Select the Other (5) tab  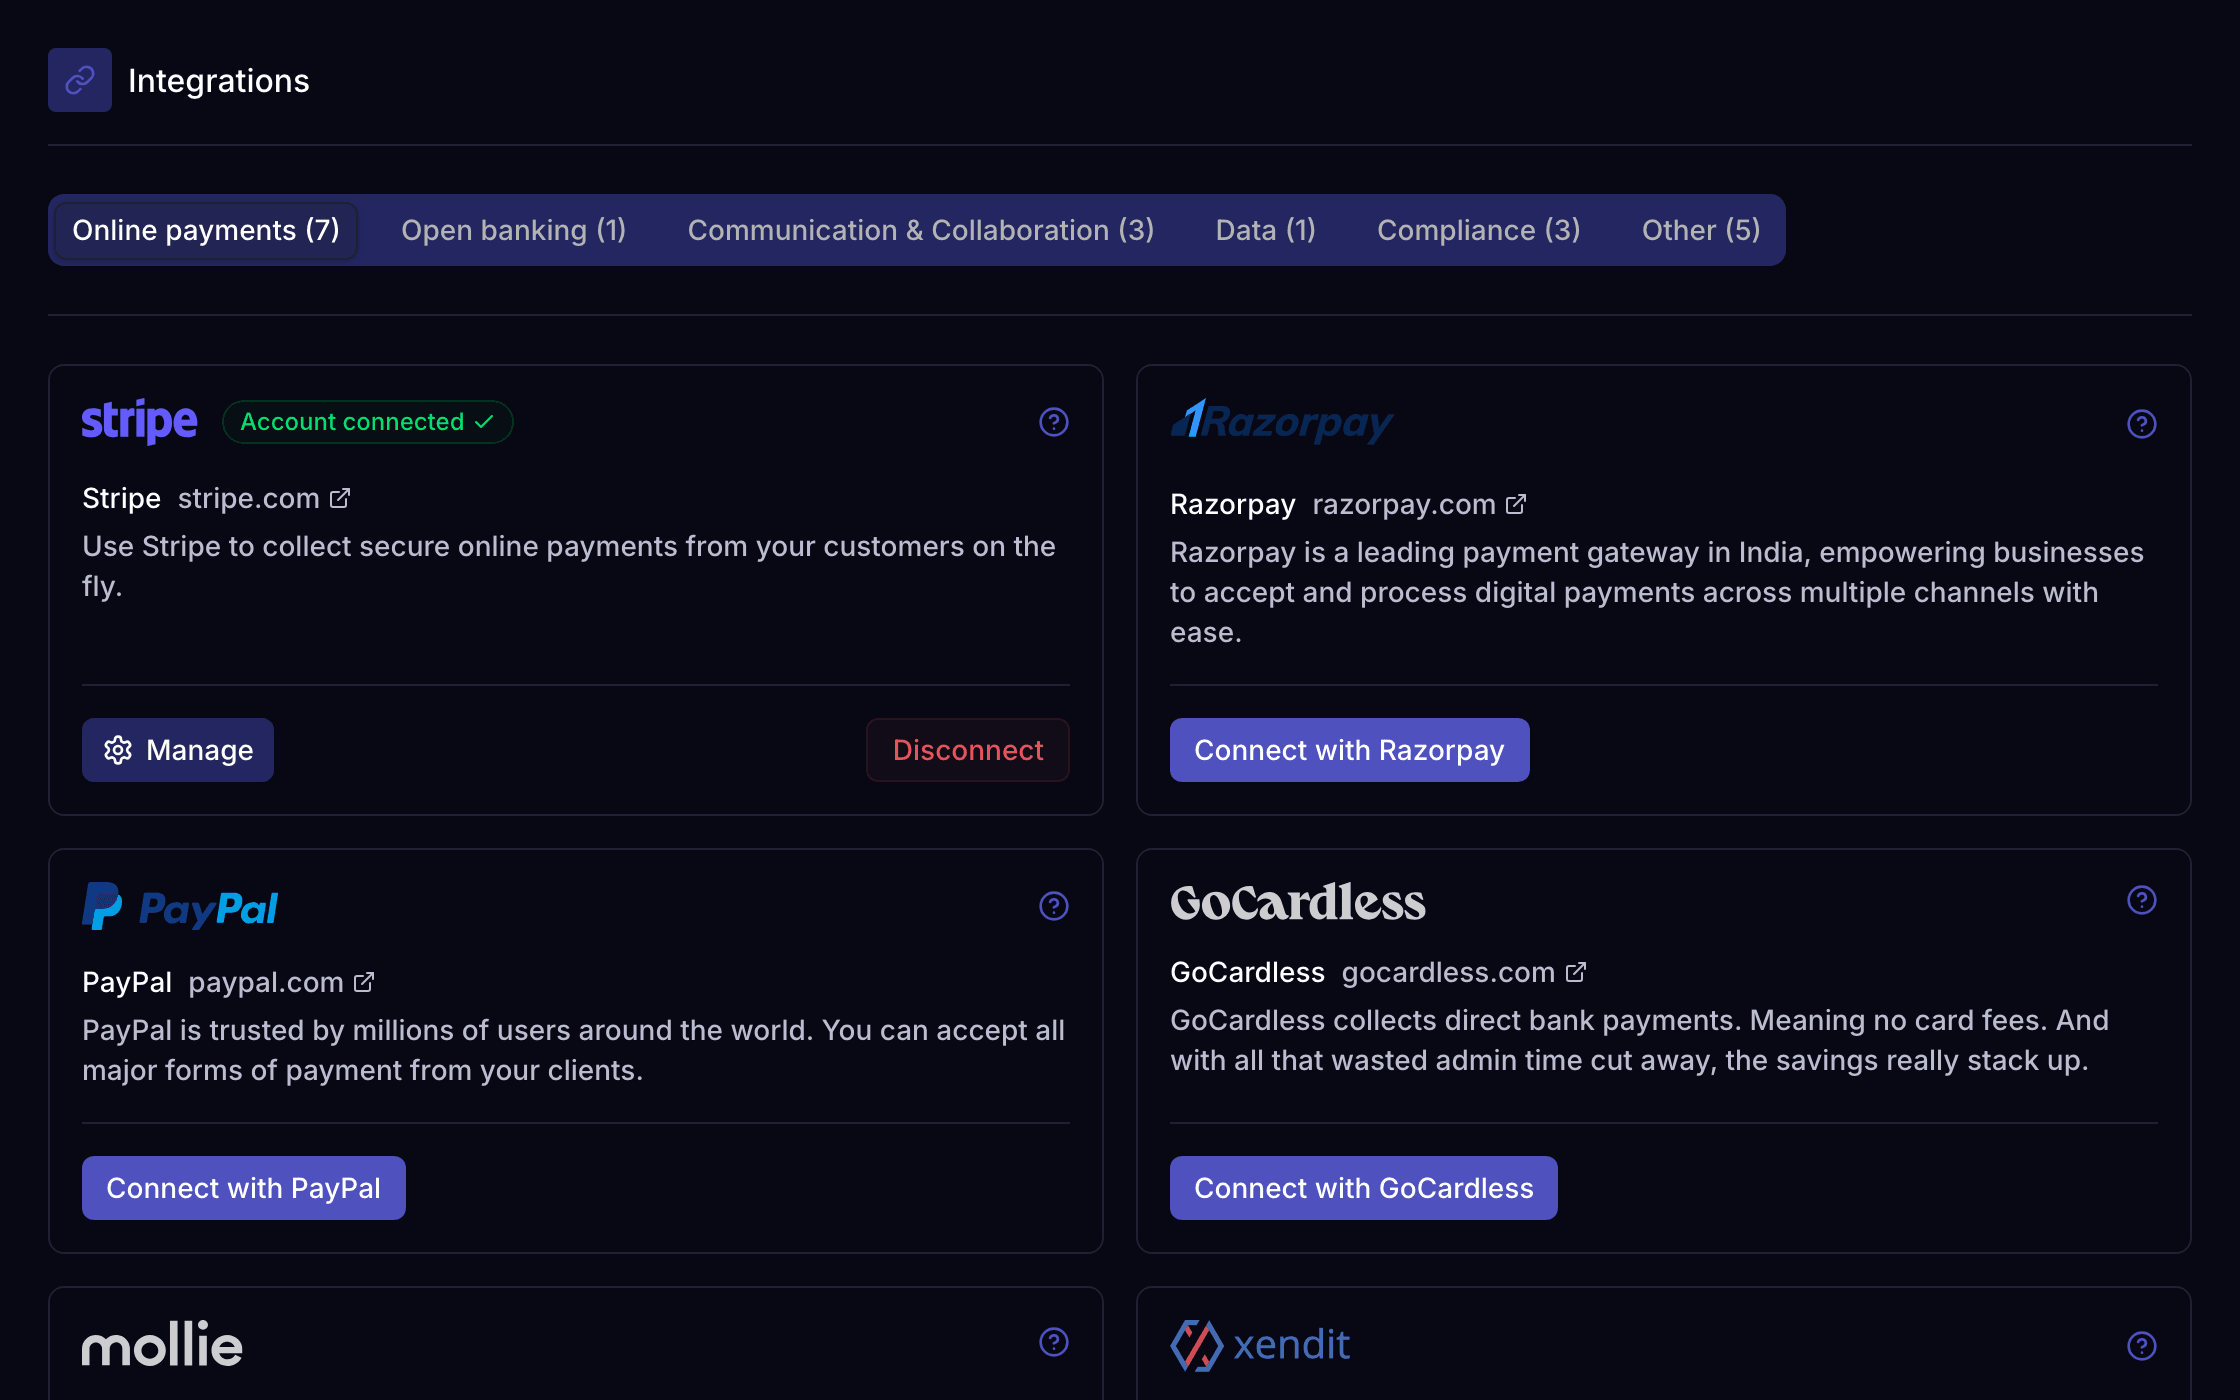tap(1701, 230)
